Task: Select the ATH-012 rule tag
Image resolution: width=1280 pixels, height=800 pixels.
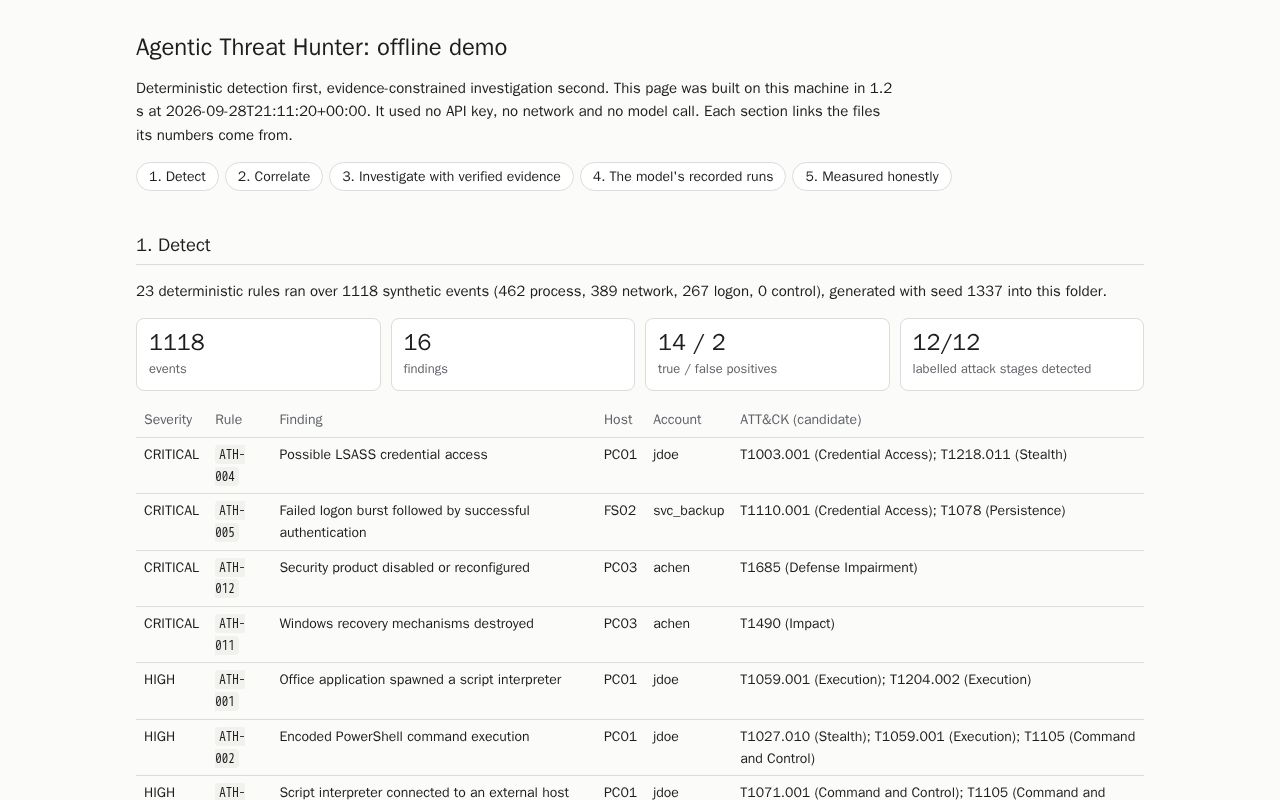Action: [x=230, y=578]
